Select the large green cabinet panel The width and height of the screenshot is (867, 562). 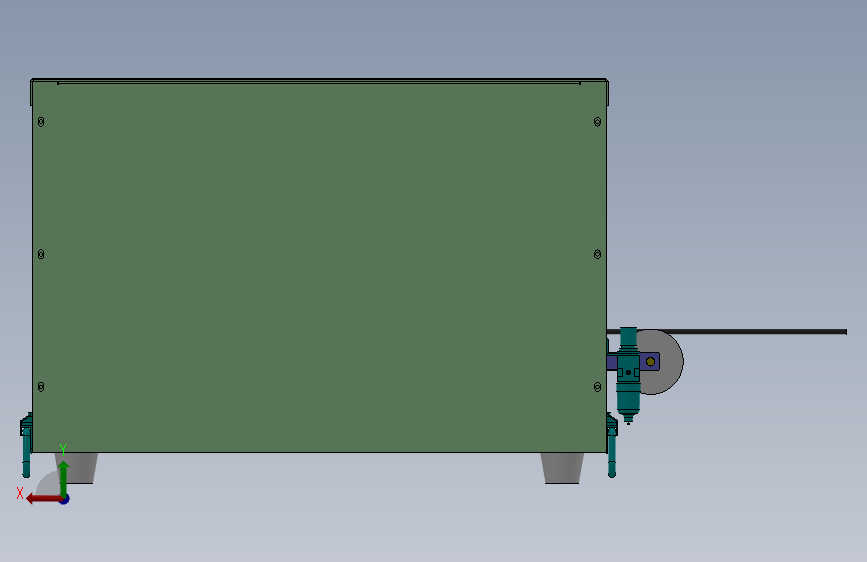(x=320, y=267)
